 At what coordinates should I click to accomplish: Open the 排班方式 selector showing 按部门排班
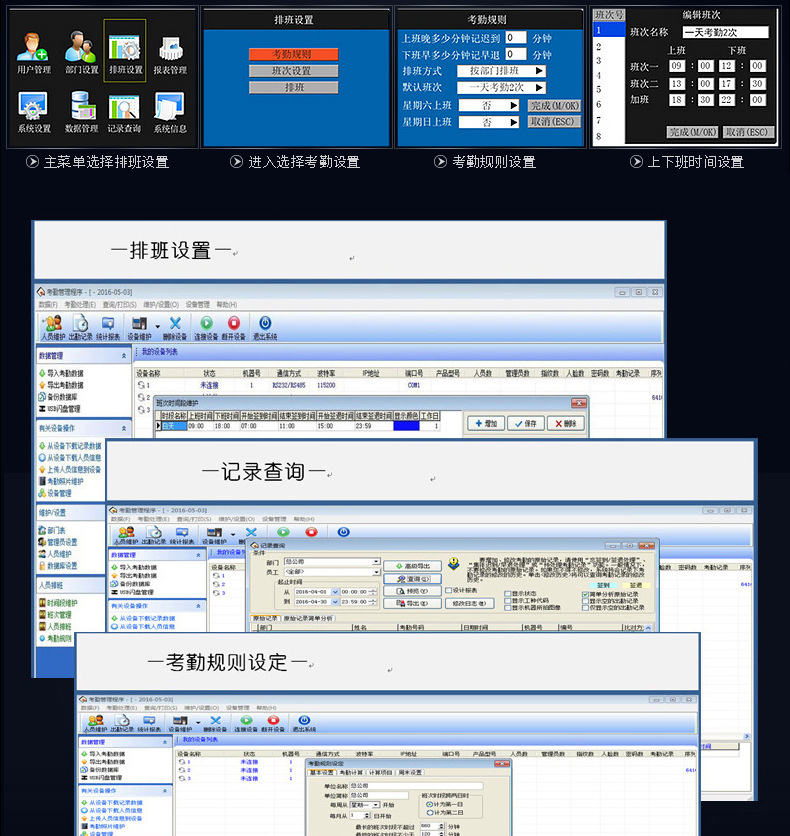point(502,71)
